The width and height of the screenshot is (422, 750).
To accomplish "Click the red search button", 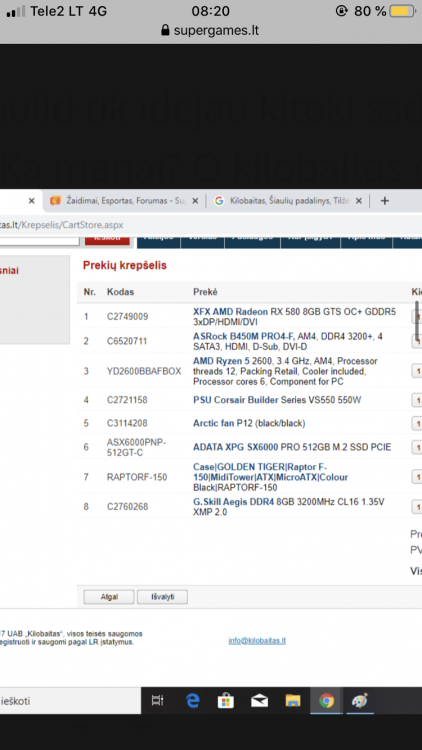I will [107, 239].
